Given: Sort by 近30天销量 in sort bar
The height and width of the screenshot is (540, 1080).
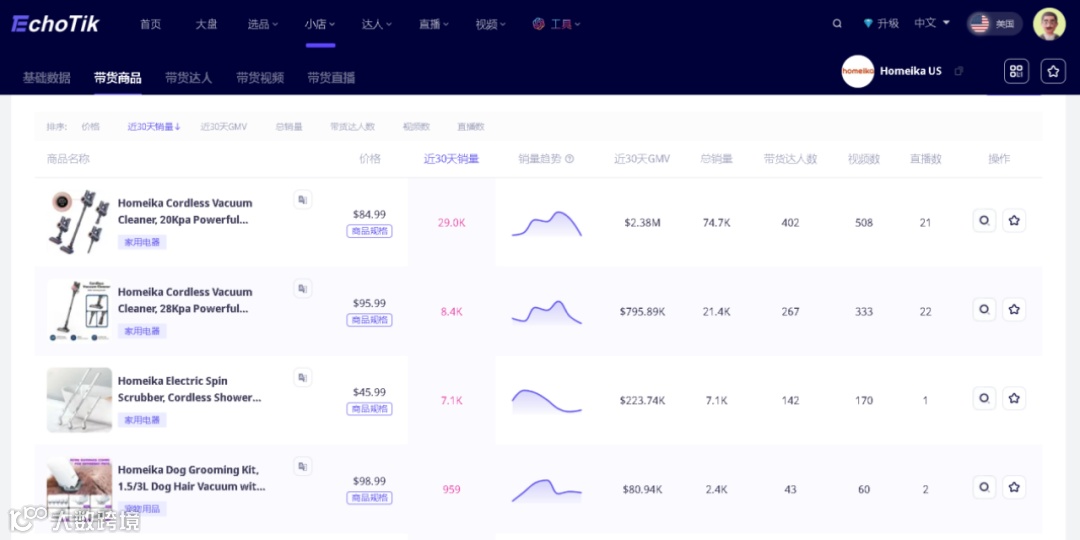Looking at the screenshot, I should [x=154, y=127].
